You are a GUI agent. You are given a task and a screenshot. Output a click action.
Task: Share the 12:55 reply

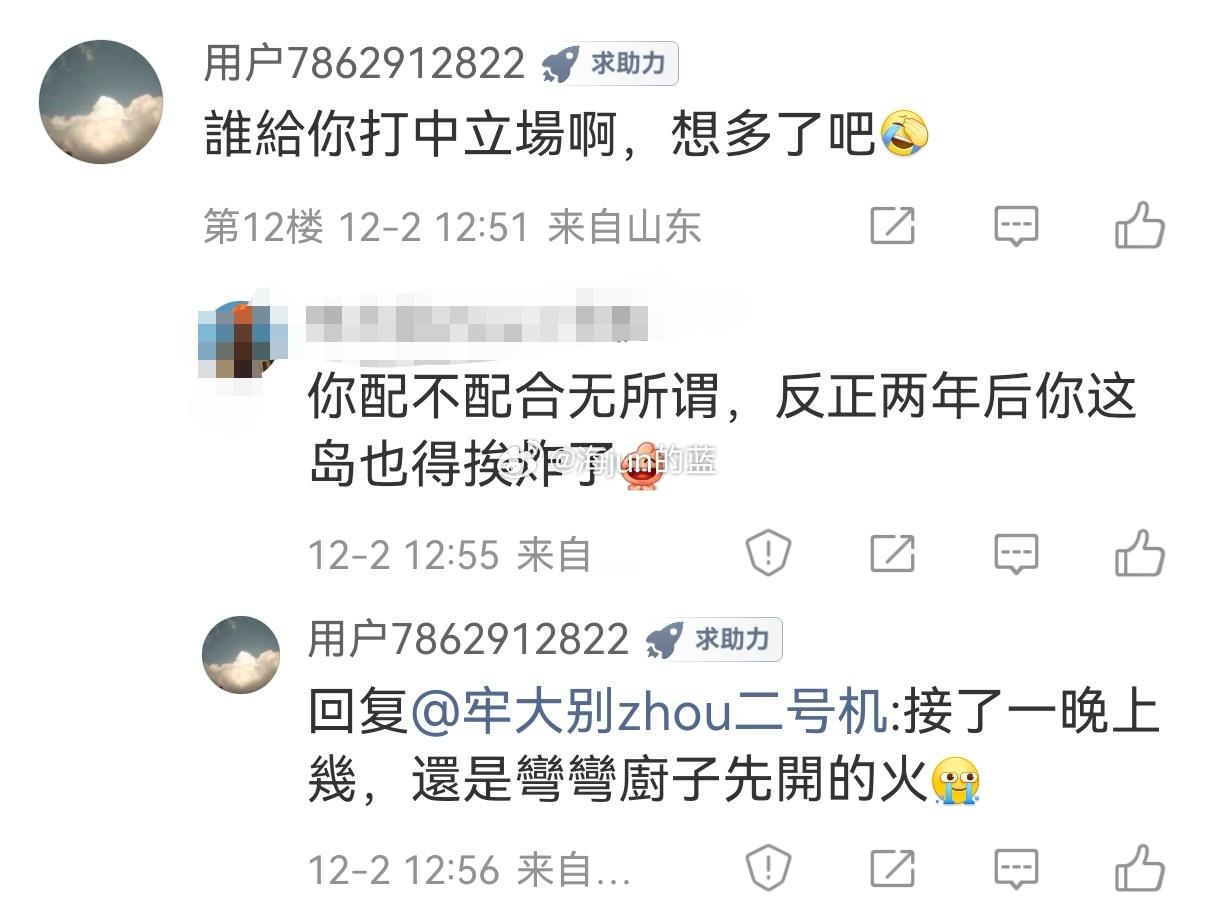point(892,552)
